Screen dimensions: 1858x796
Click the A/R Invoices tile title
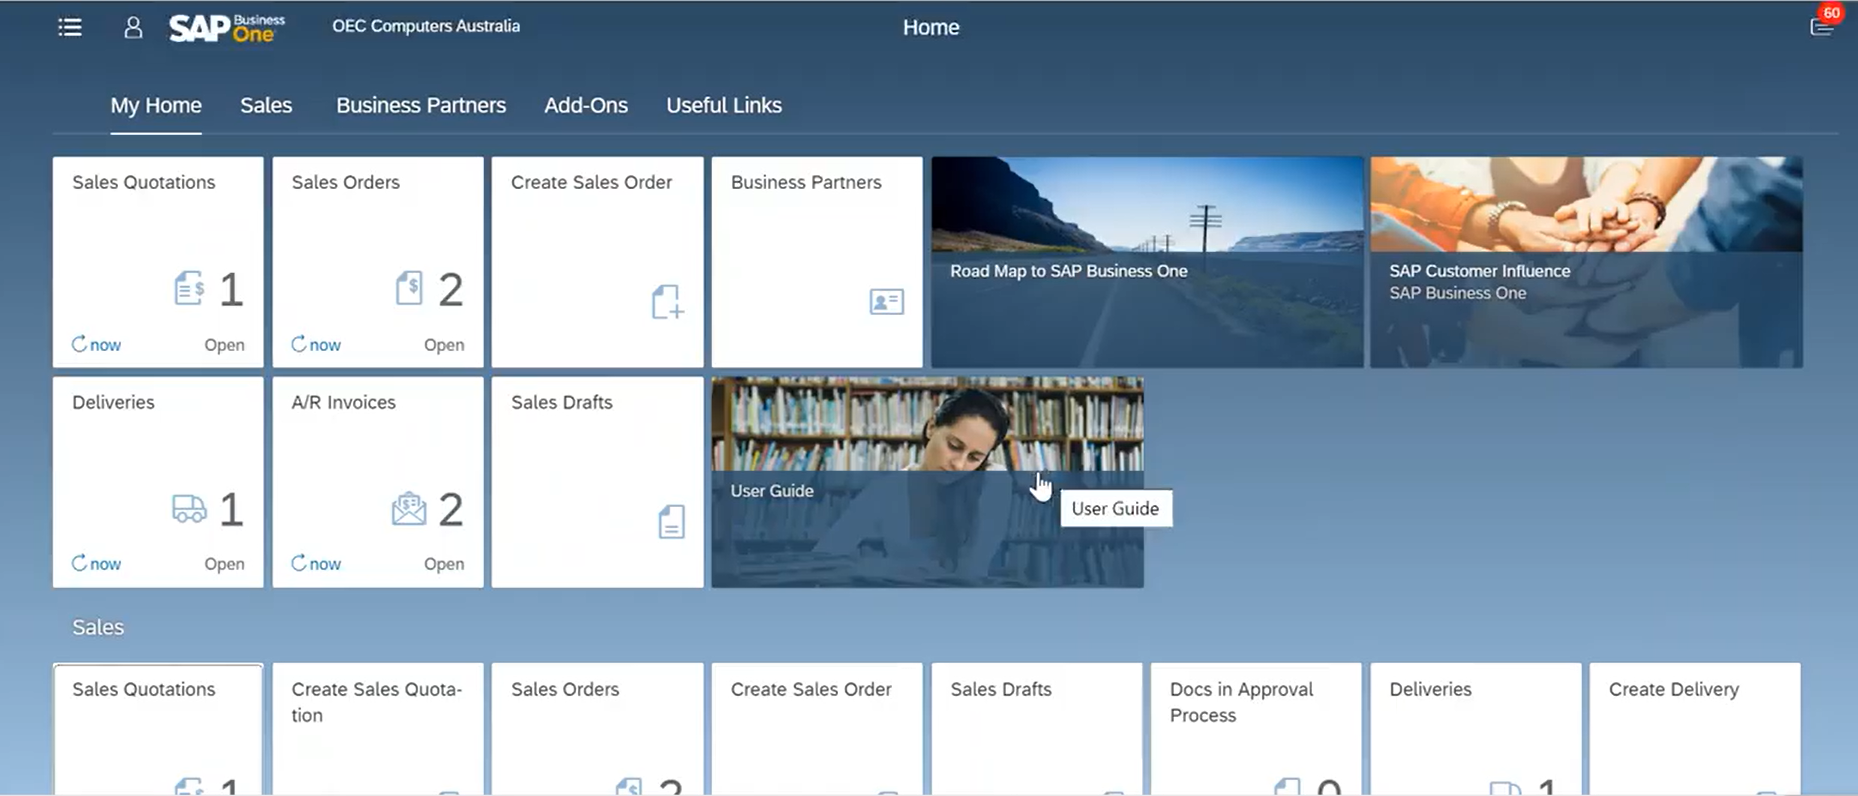343,402
